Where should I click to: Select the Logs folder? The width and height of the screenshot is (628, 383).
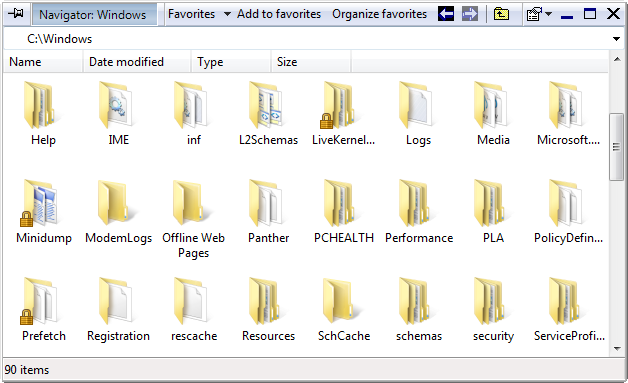(x=418, y=114)
